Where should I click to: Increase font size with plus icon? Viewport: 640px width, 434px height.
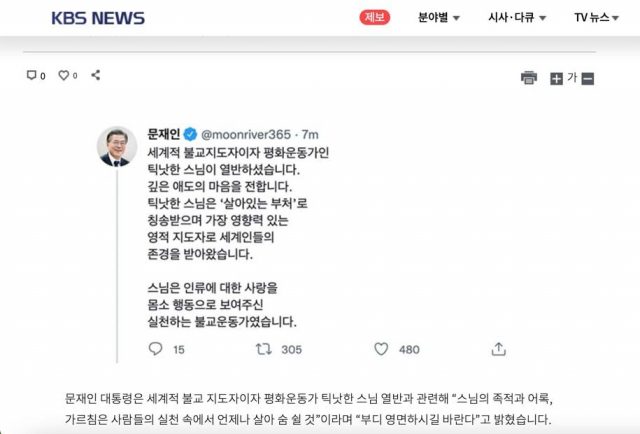[556, 78]
